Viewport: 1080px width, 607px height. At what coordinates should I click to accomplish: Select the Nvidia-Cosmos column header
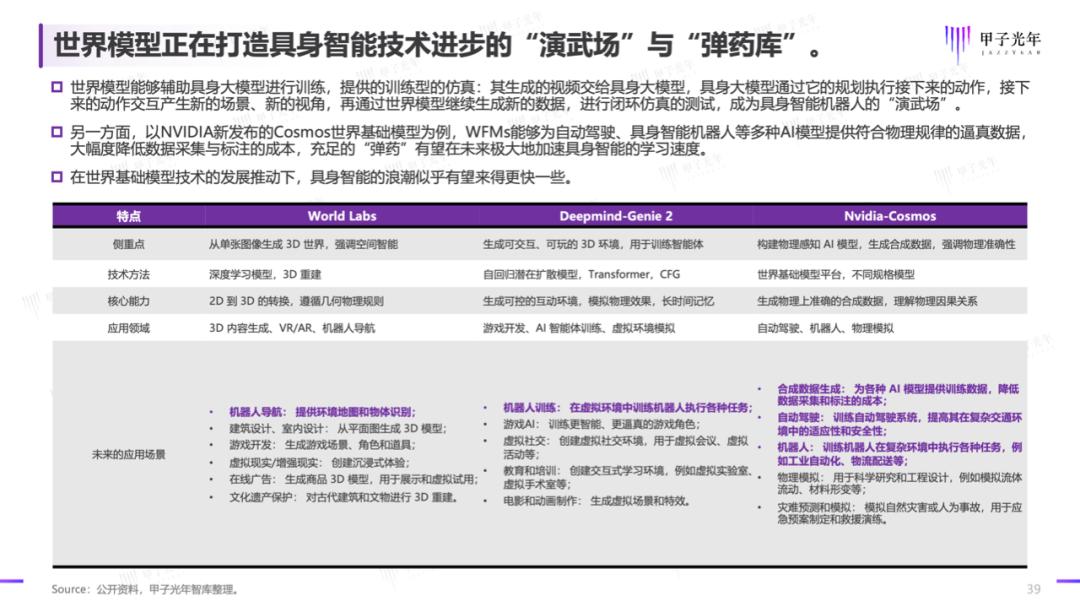[889, 216]
